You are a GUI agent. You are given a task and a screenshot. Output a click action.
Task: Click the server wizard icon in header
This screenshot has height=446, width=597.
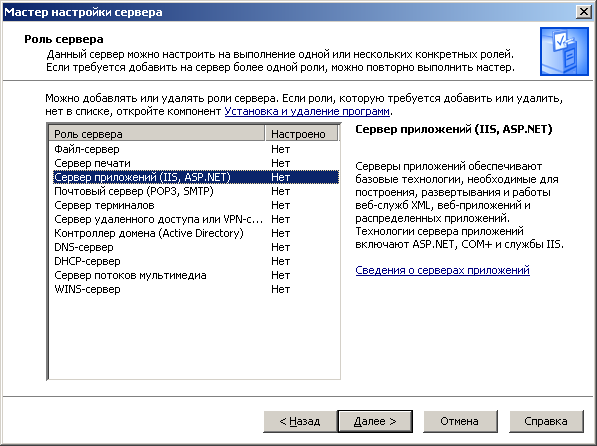click(x=564, y=52)
